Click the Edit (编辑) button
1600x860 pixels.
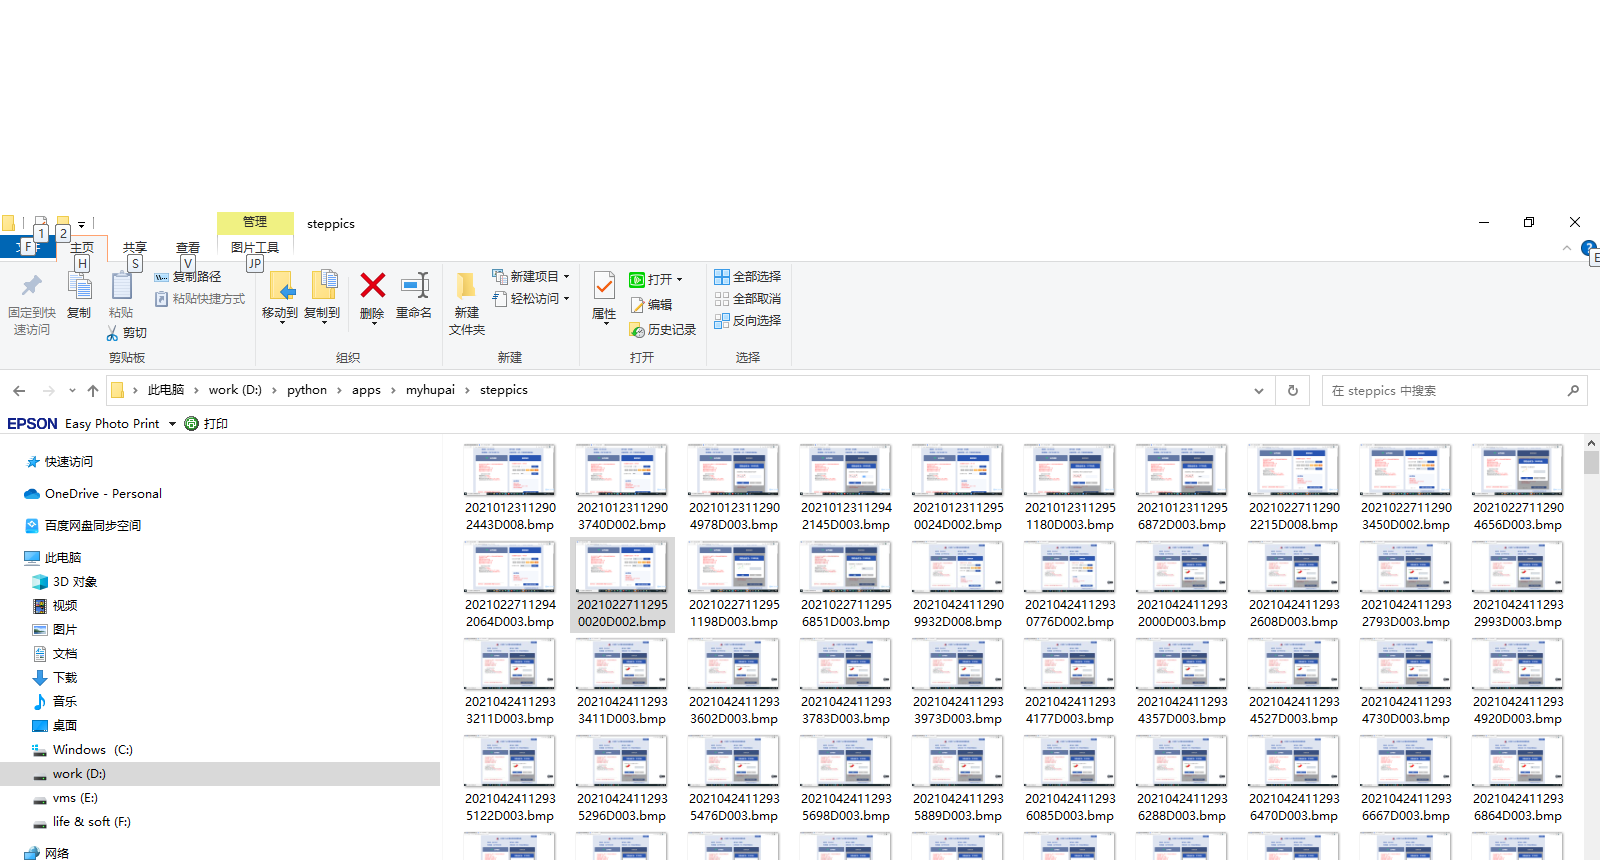click(651, 305)
